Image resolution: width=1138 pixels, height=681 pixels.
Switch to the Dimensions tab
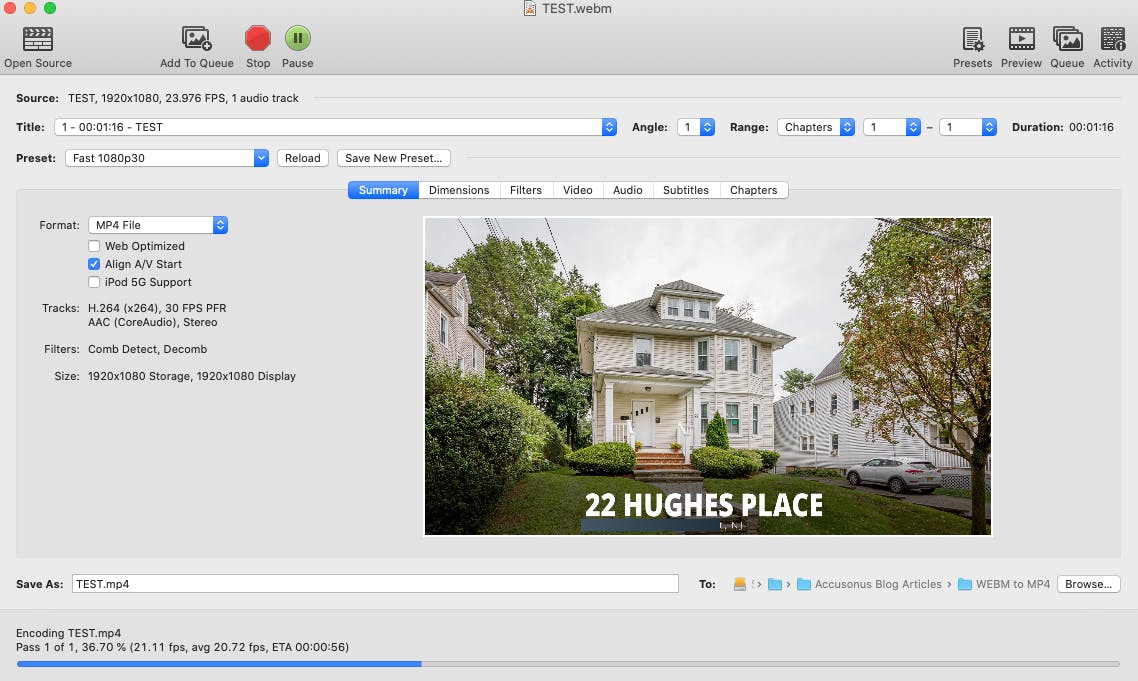tap(459, 190)
